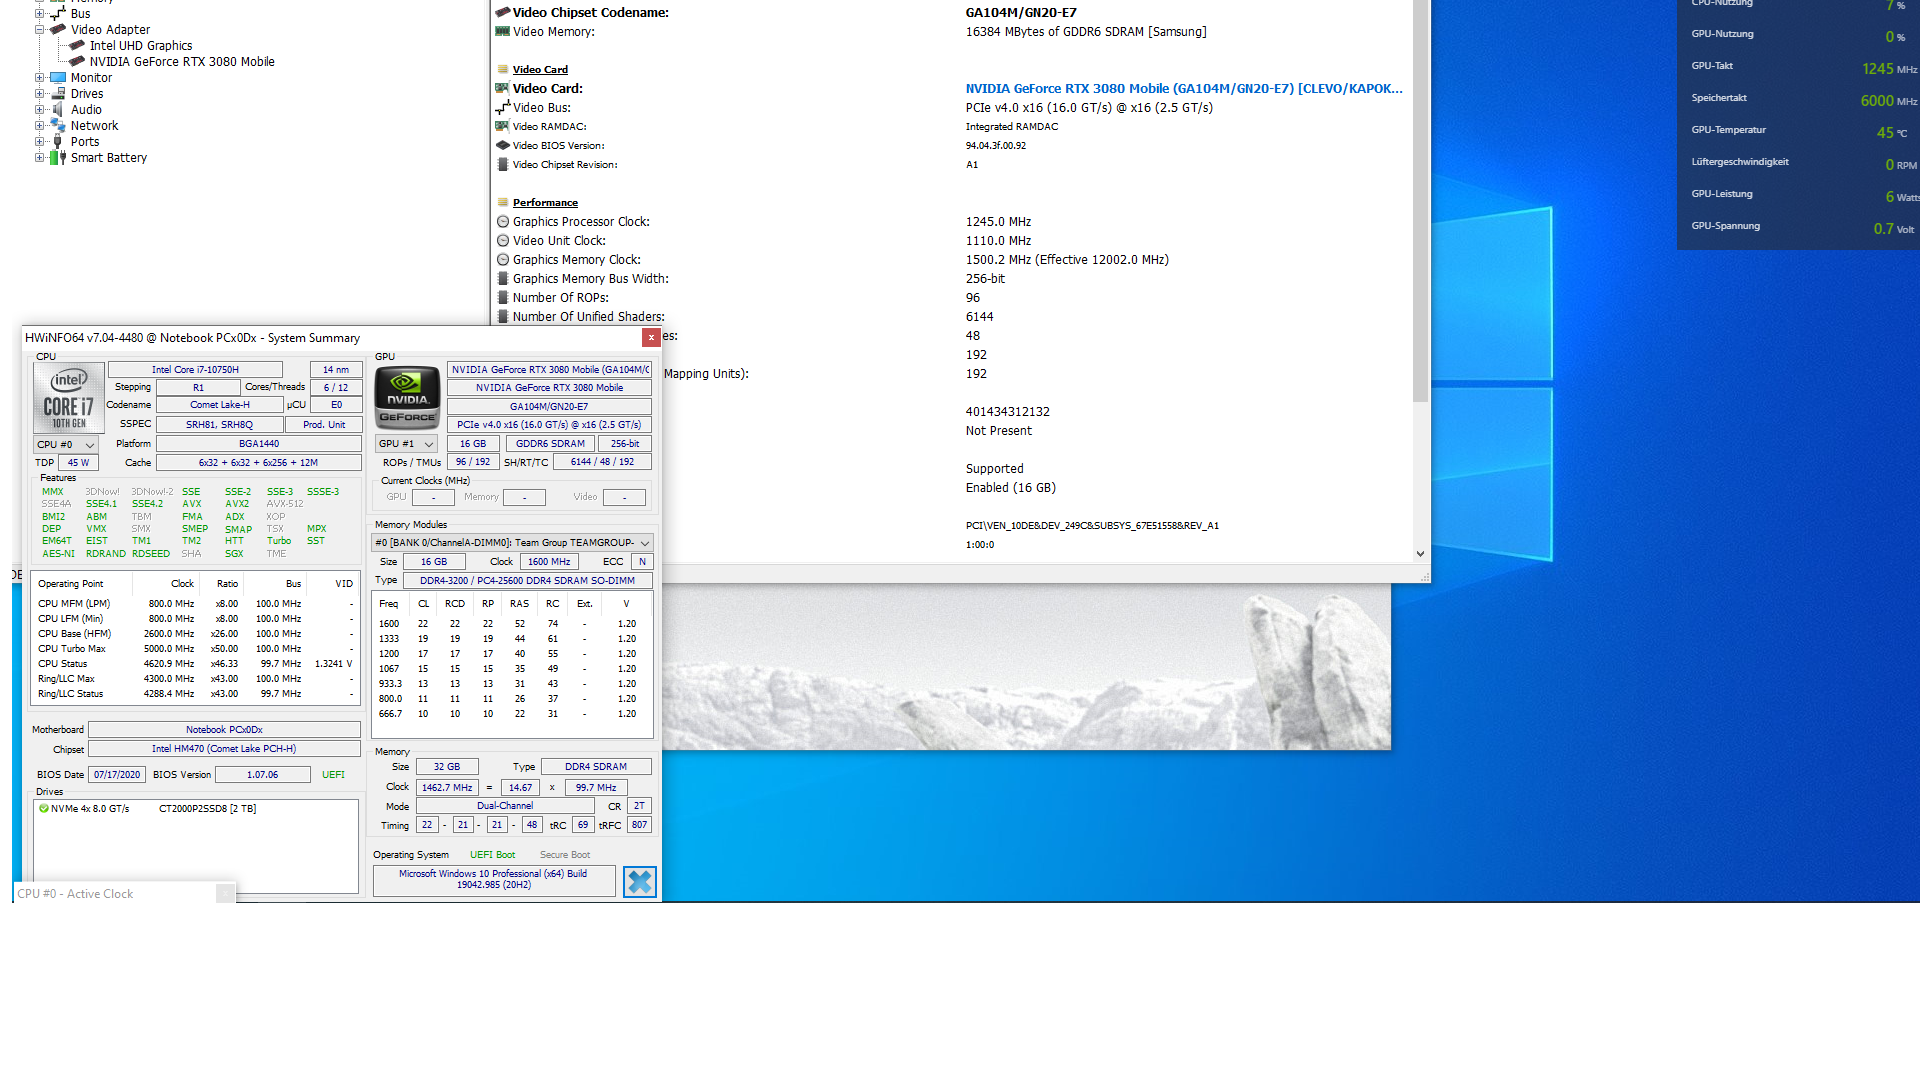
Task: Open the GPU #1 selector dropdown
Action: tap(406, 444)
